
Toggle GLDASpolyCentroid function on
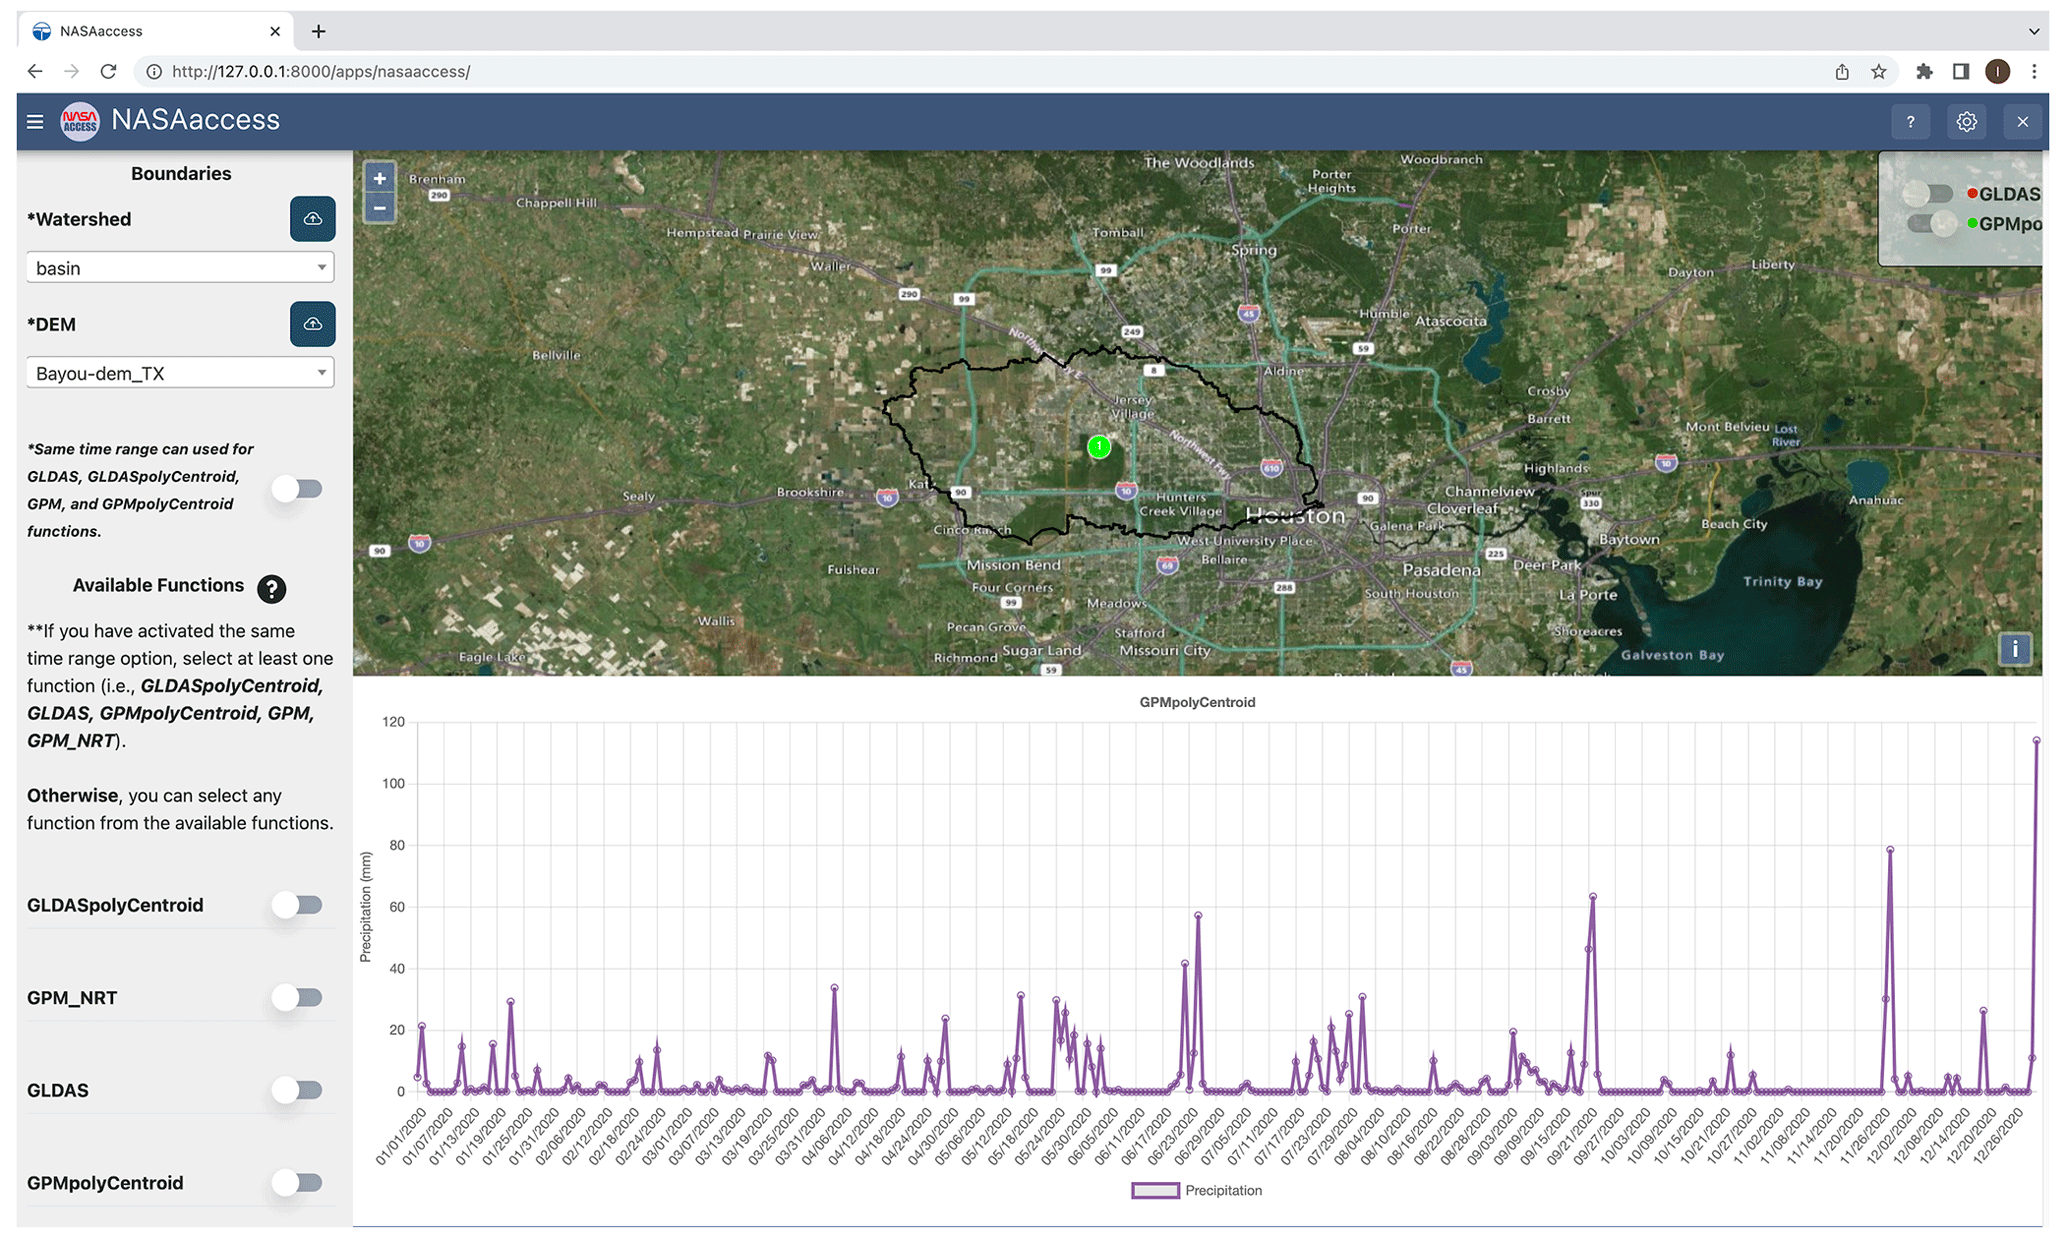click(x=298, y=905)
